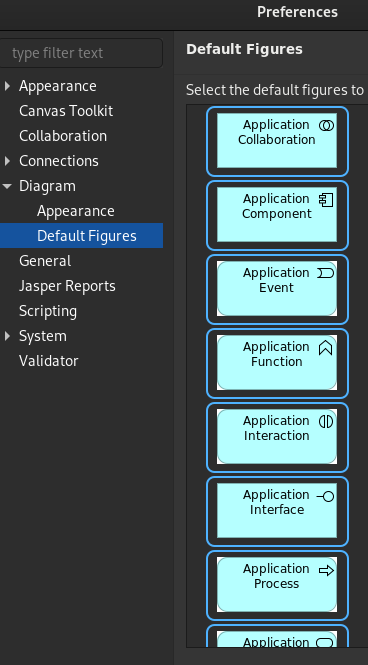368x665 pixels.
Task: Expand the Connections tree node
Action: click(x=7, y=161)
